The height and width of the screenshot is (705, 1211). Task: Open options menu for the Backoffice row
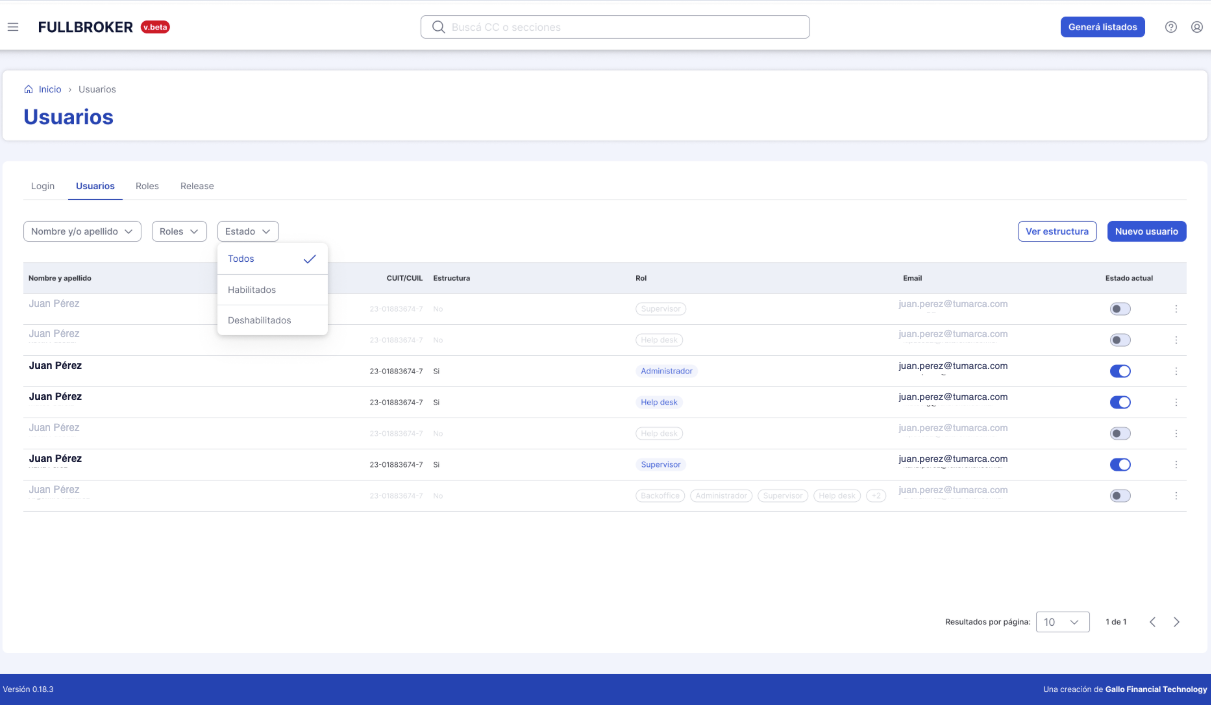[1176, 496]
